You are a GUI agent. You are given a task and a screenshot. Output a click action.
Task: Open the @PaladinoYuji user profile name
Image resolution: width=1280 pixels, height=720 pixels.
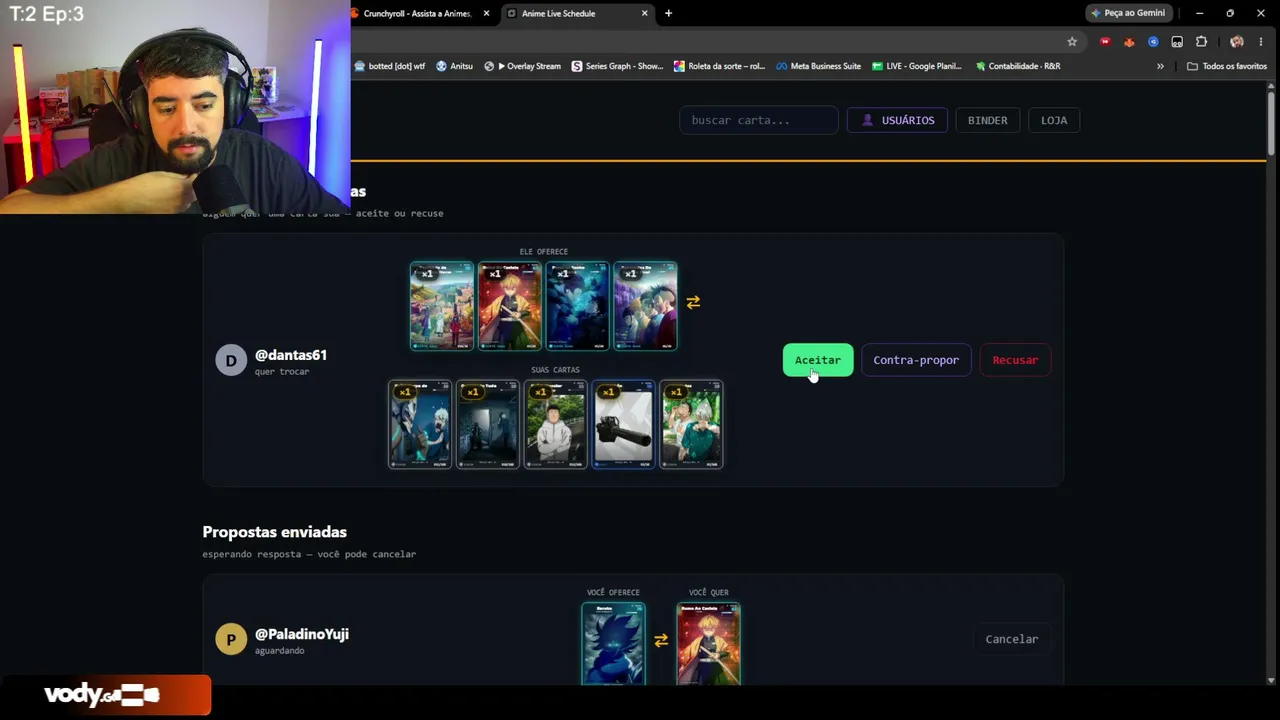302,634
